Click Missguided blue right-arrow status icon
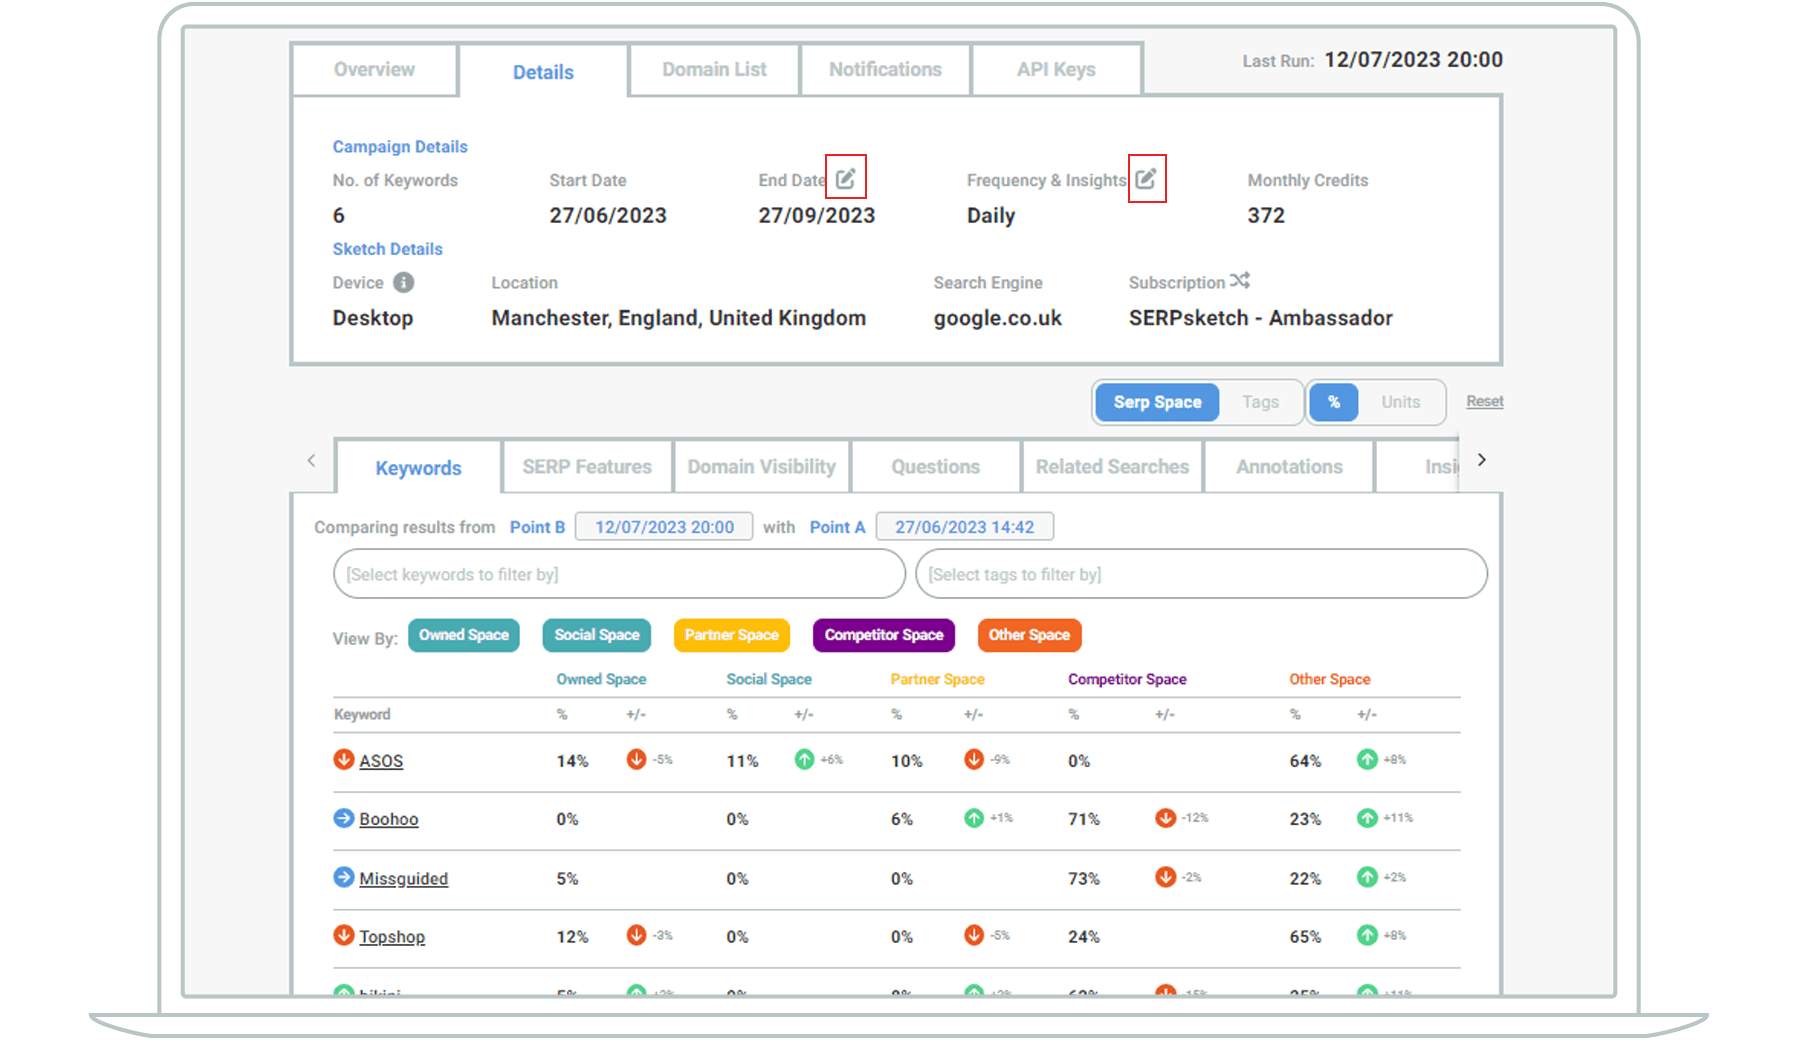1800x1040 pixels. point(343,877)
